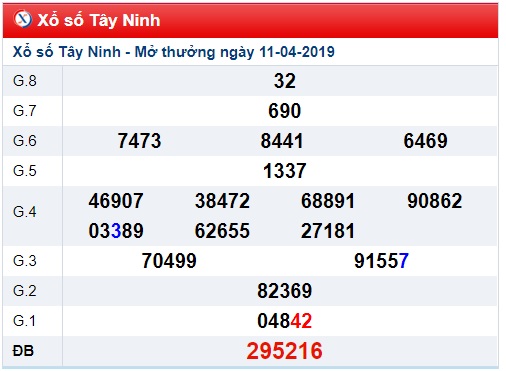Image resolution: width=506 pixels, height=371 pixels.
Task: Select the G.2 prize label
Action: [25, 291]
